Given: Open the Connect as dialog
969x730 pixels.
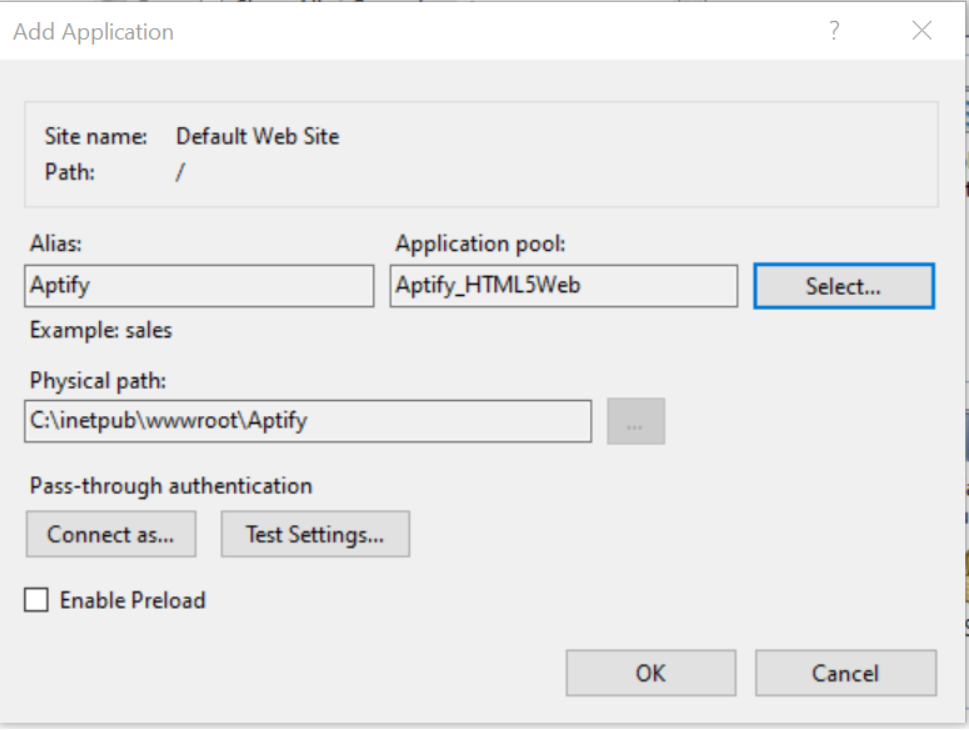Looking at the screenshot, I should point(111,534).
